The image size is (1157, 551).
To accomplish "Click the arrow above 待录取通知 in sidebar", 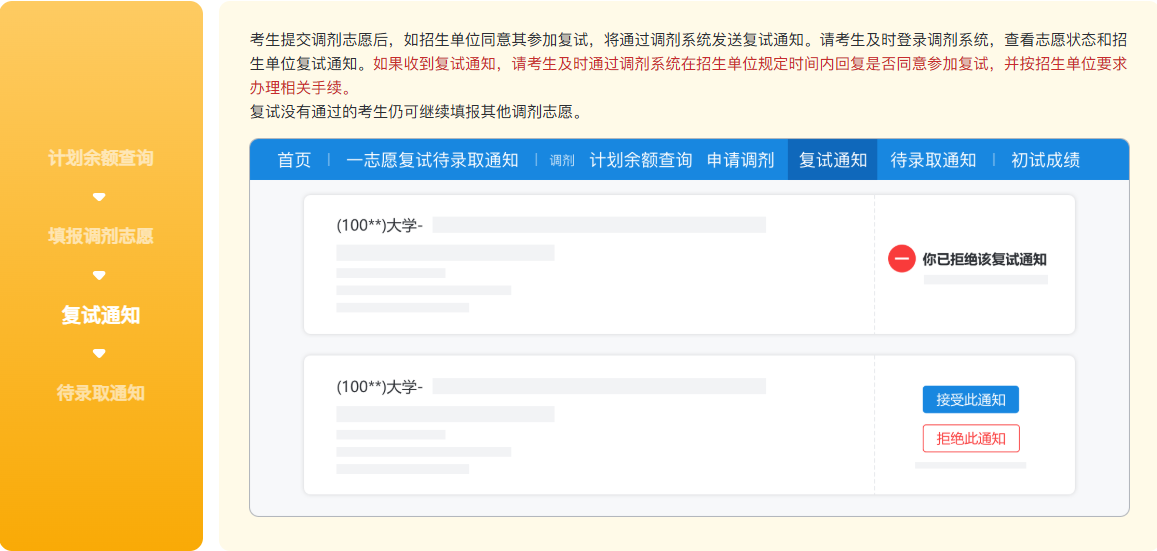I will [99, 353].
